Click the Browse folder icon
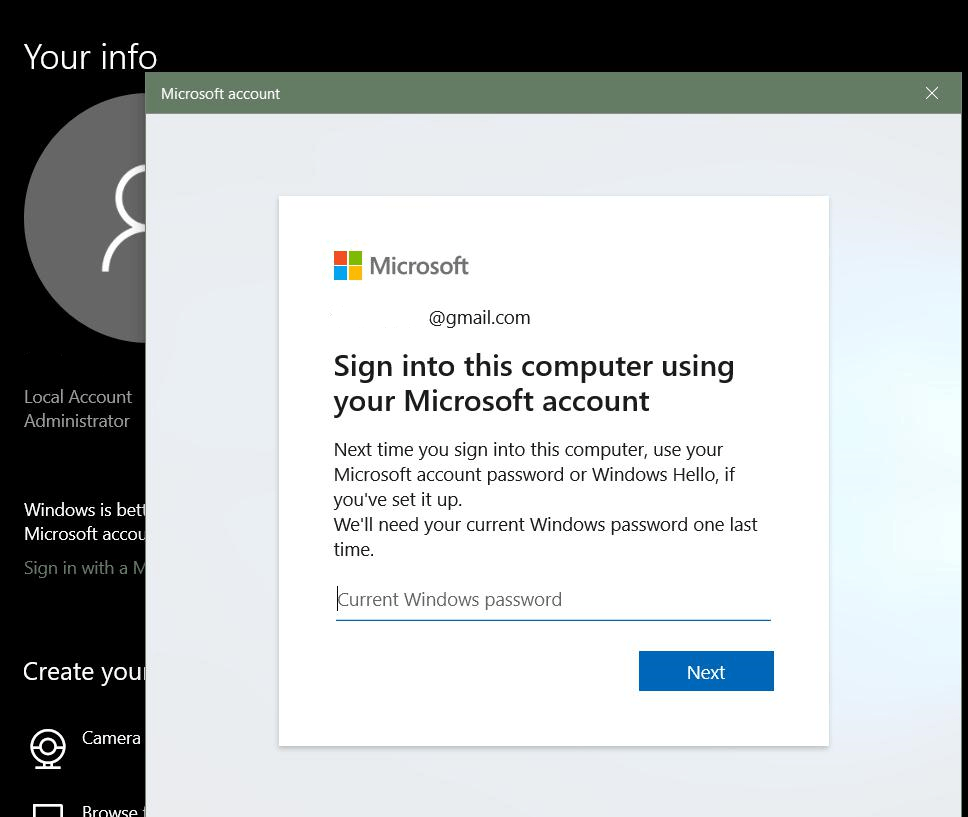Screen dimensions: 968x817 (x=48, y=810)
